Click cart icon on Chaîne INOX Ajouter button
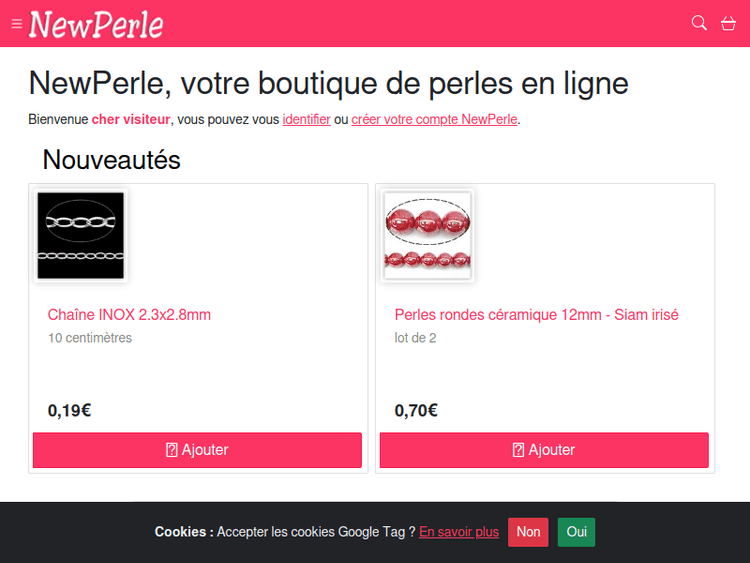 (x=171, y=450)
